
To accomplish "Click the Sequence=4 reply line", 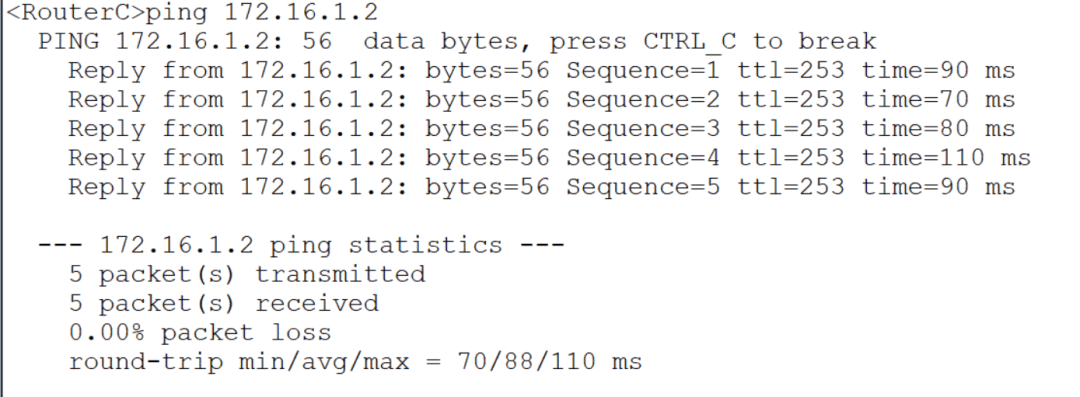I will [549, 158].
